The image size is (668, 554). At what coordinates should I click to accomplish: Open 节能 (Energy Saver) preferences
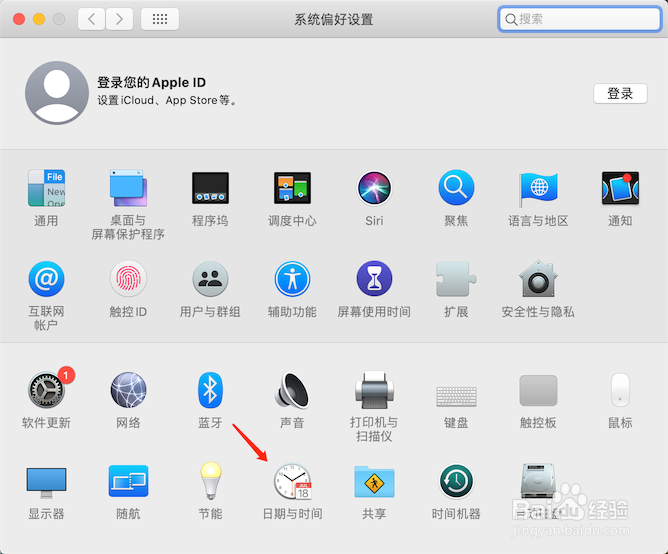[x=210, y=481]
